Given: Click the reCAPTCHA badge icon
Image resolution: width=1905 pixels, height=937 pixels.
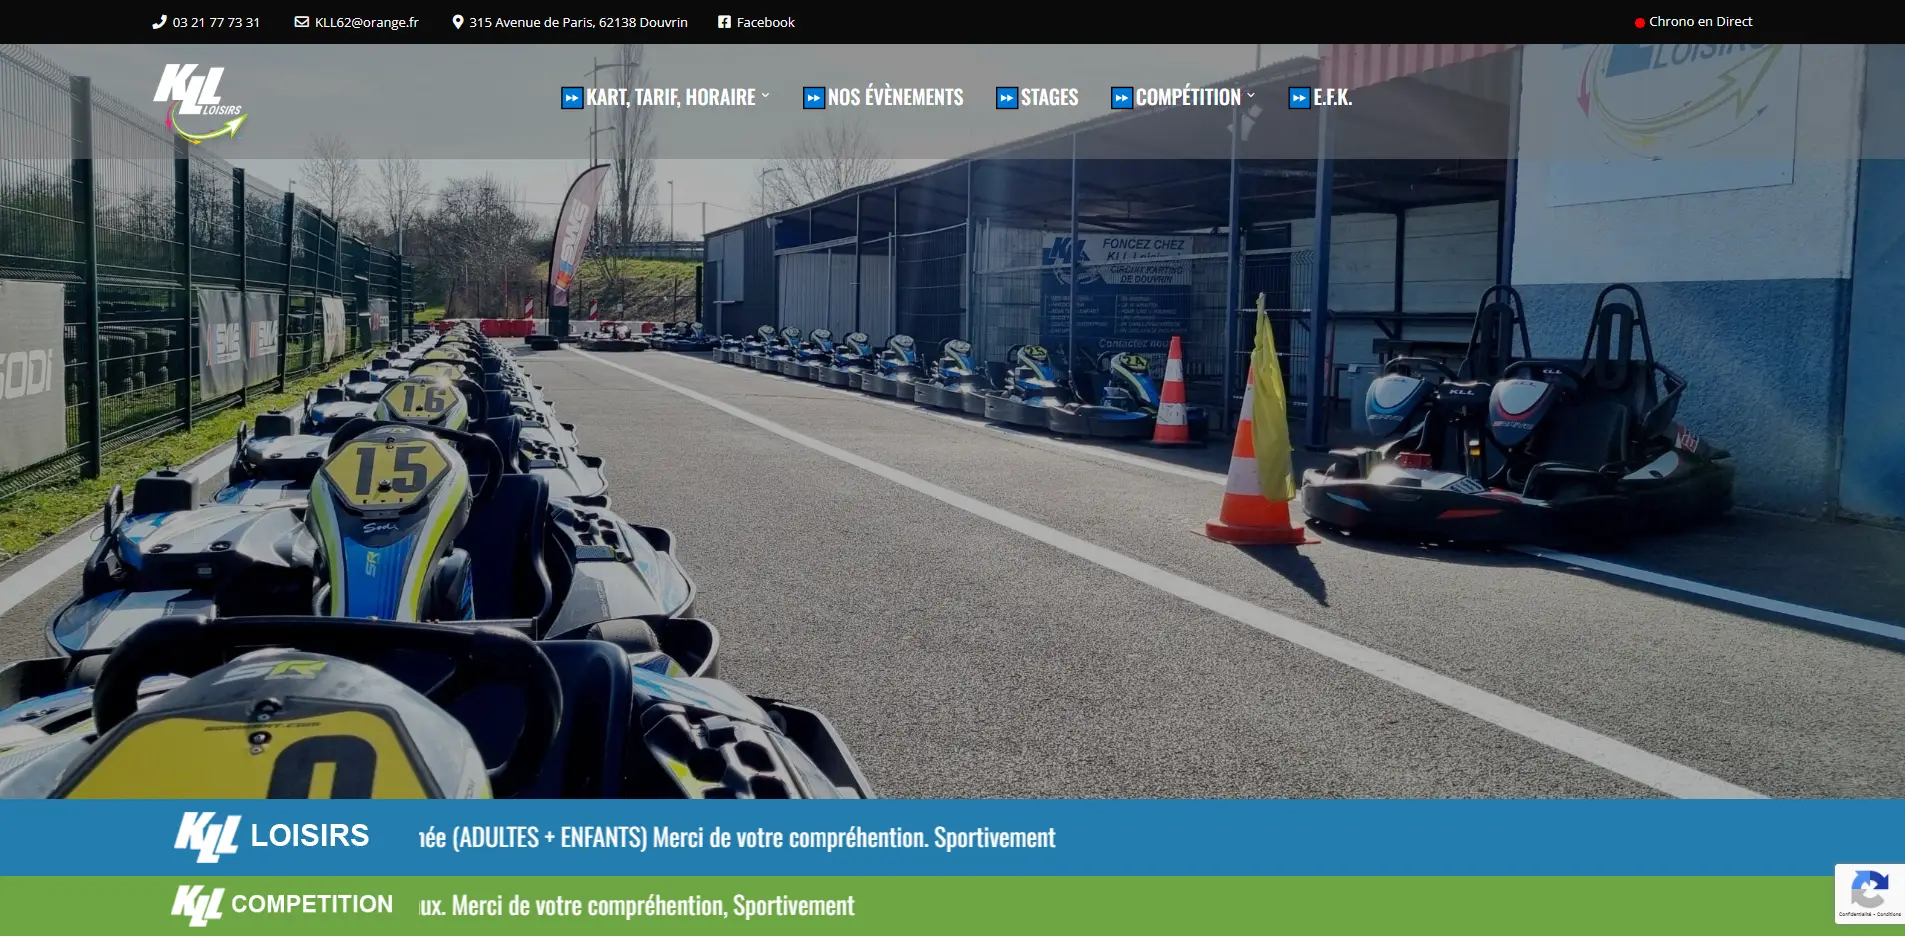Looking at the screenshot, I should 1869,889.
